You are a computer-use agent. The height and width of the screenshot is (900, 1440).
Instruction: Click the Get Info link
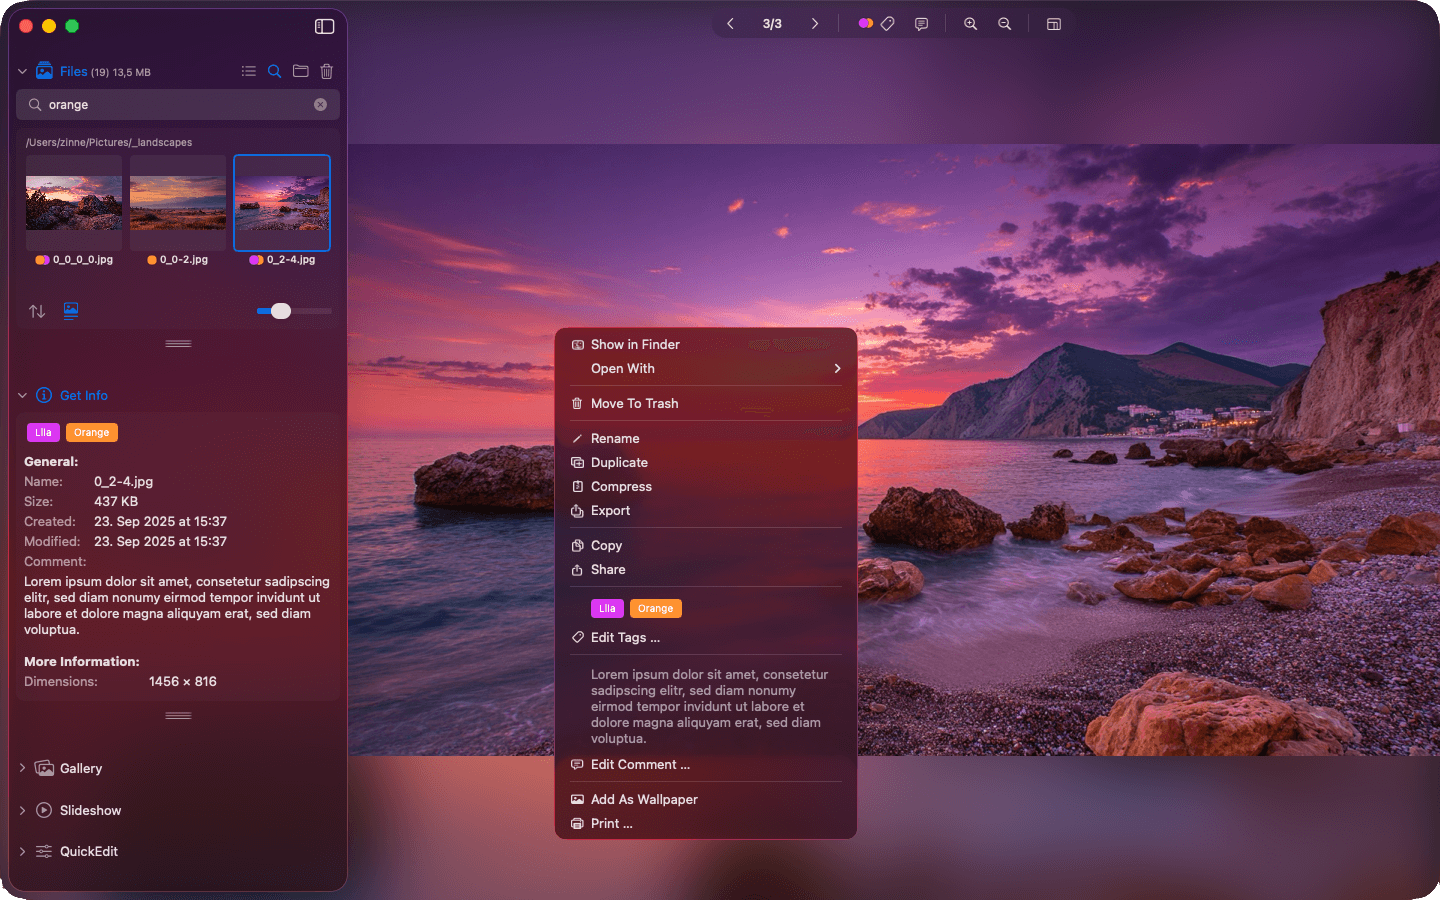84,395
